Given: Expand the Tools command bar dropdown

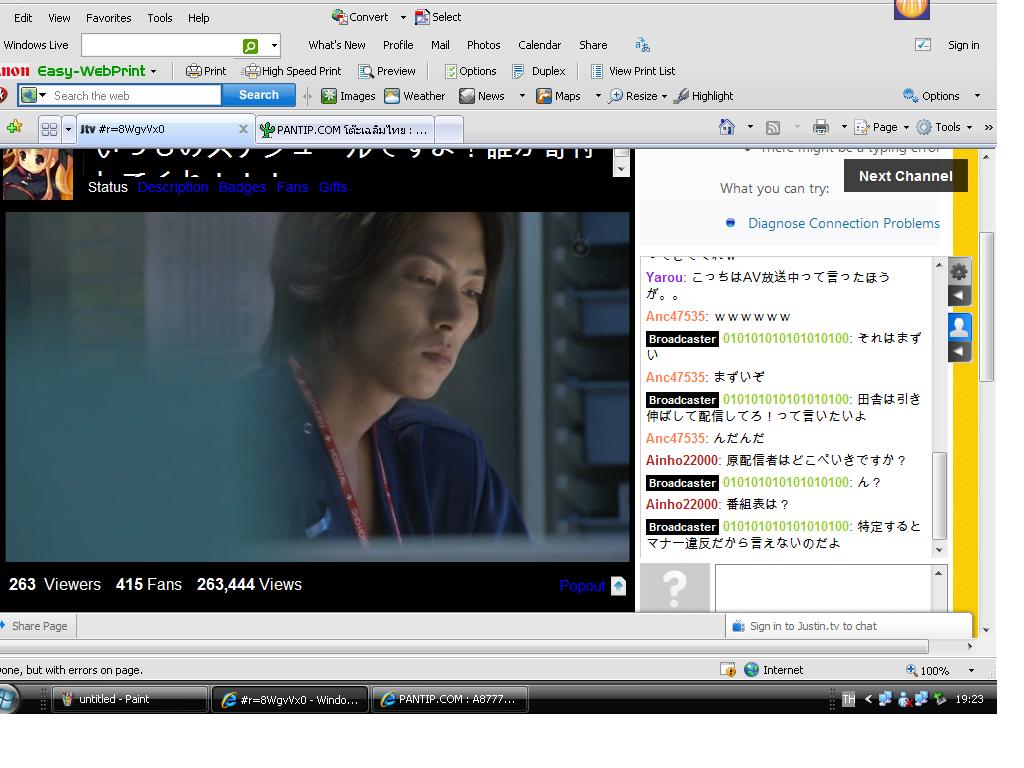Looking at the screenshot, I should pos(969,127).
